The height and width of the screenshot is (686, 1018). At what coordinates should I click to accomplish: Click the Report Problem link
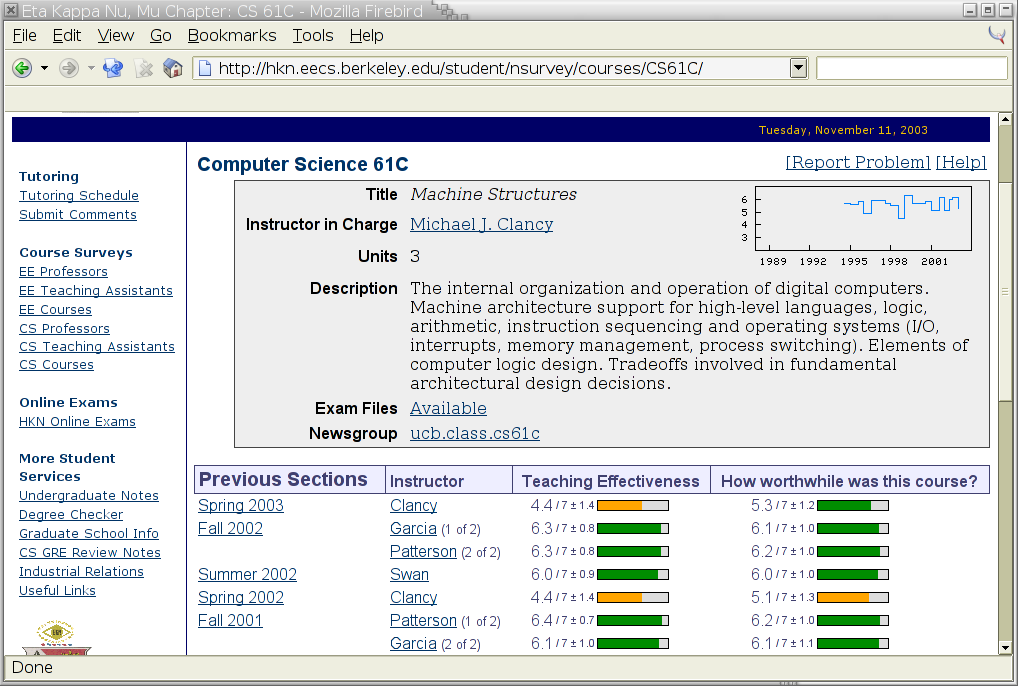(x=857, y=162)
